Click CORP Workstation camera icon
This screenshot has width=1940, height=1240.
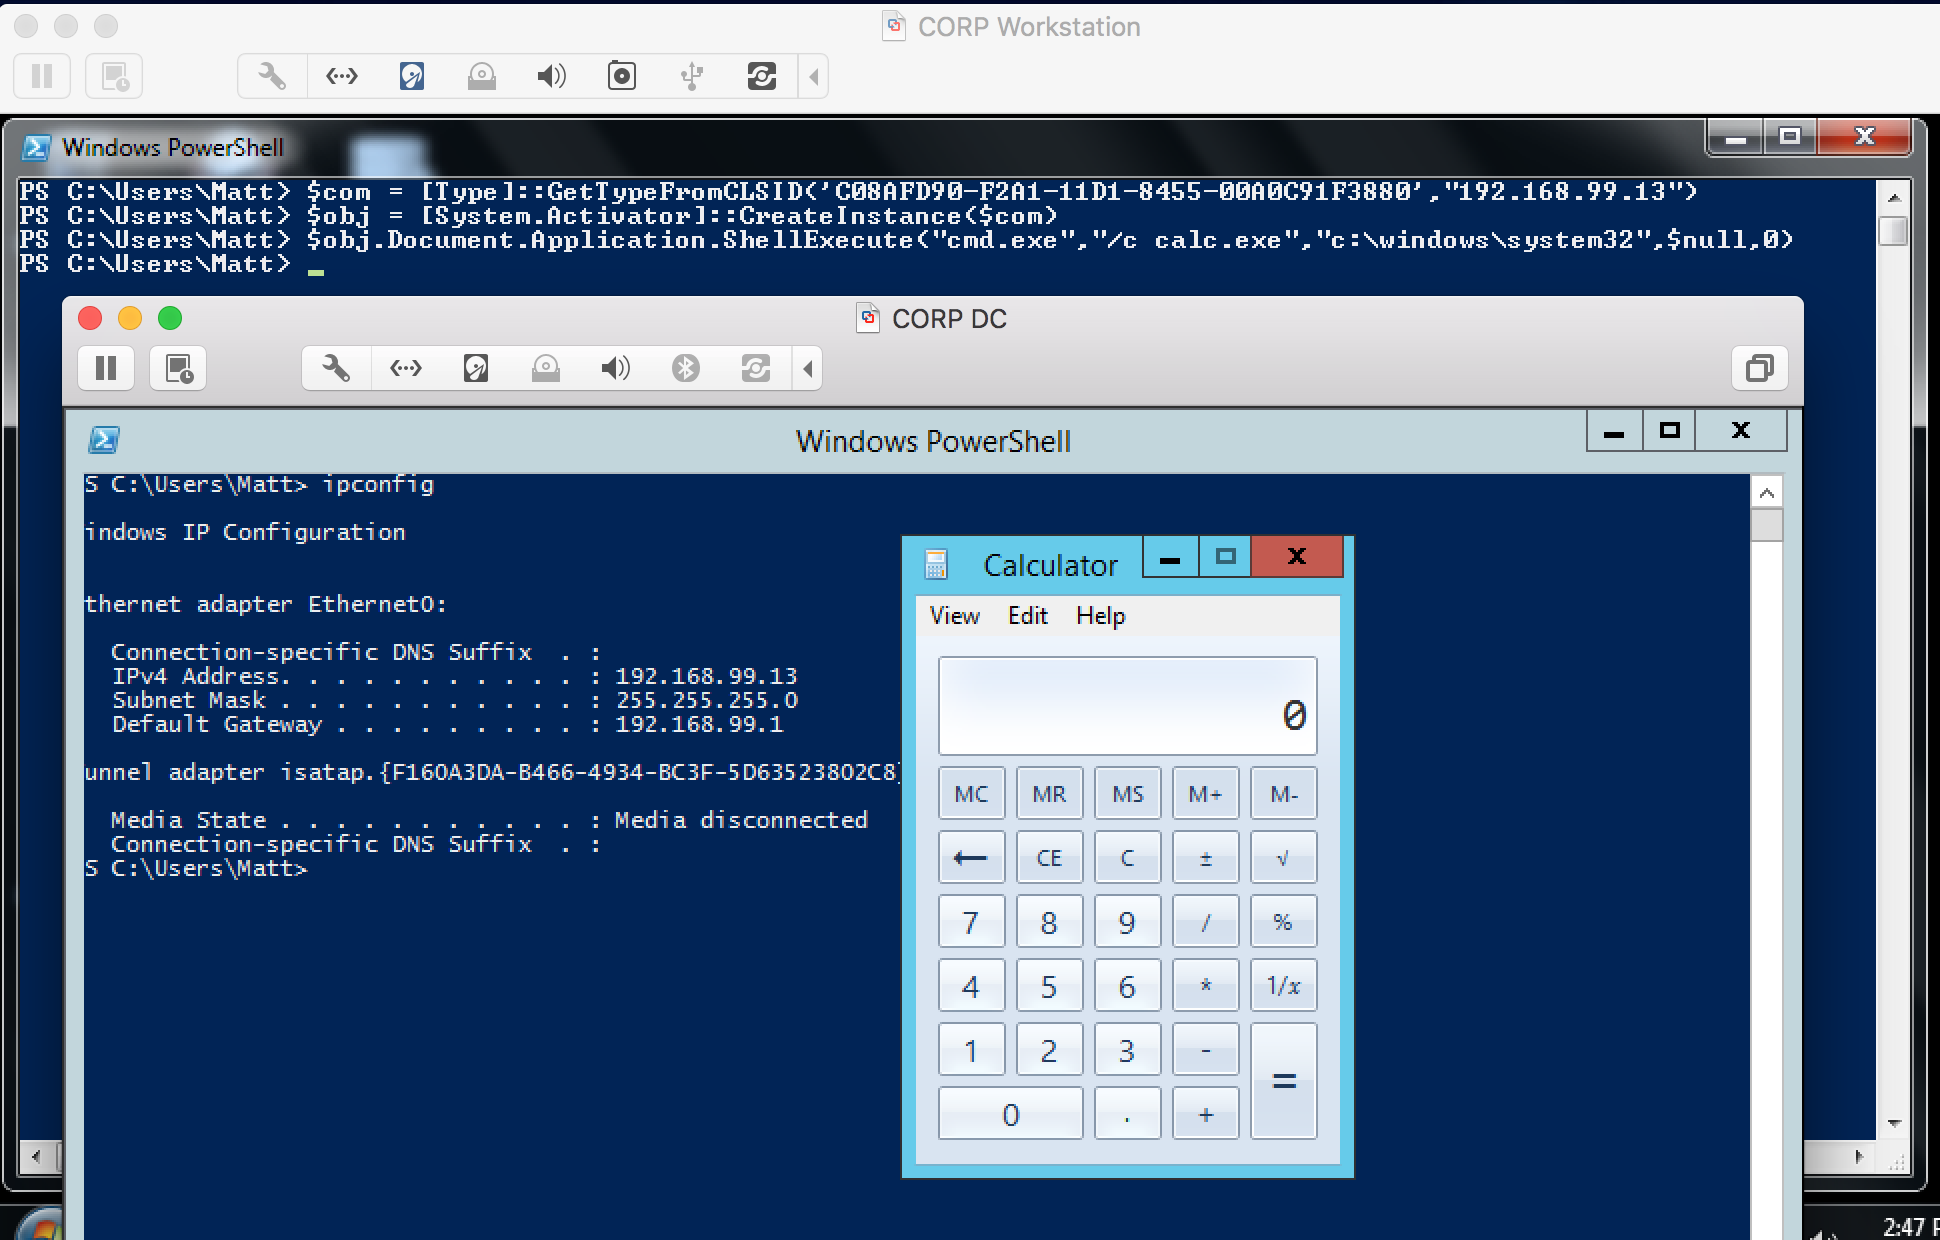pyautogui.click(x=621, y=76)
